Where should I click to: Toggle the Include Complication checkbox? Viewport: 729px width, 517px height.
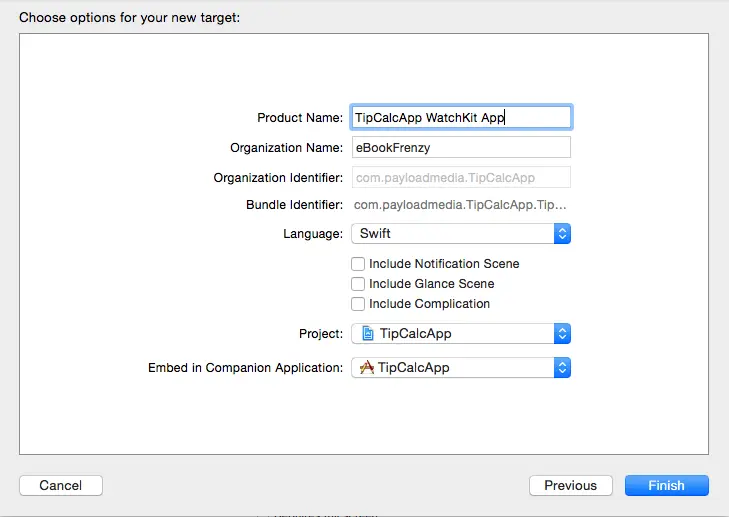(358, 304)
